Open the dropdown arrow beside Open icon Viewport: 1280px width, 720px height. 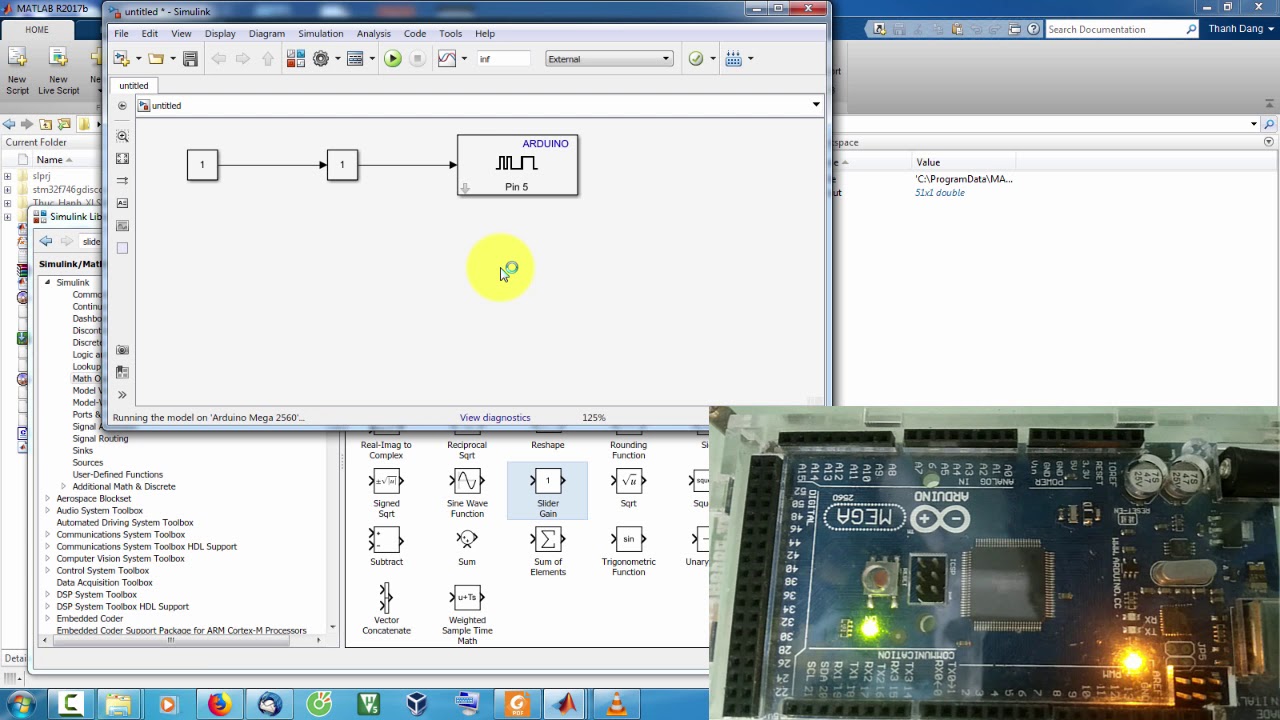click(x=173, y=59)
